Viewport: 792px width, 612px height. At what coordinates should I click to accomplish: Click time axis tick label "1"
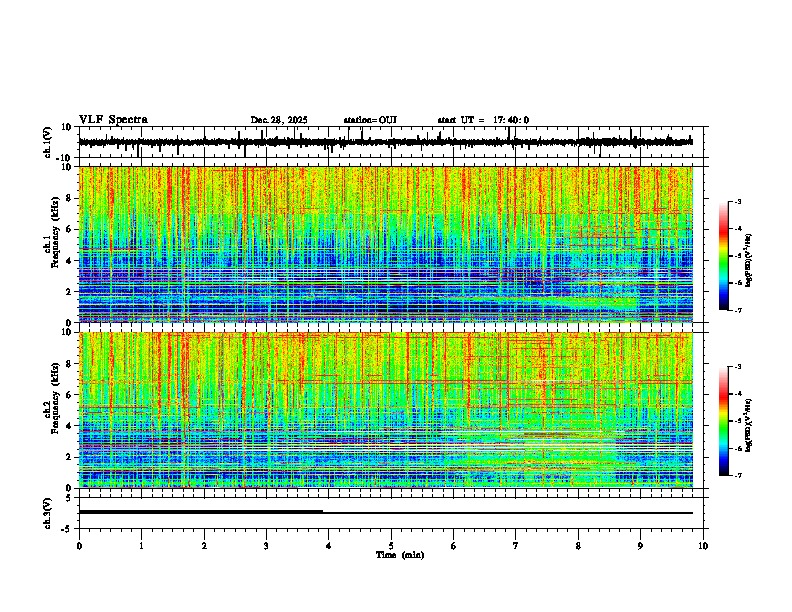click(141, 545)
